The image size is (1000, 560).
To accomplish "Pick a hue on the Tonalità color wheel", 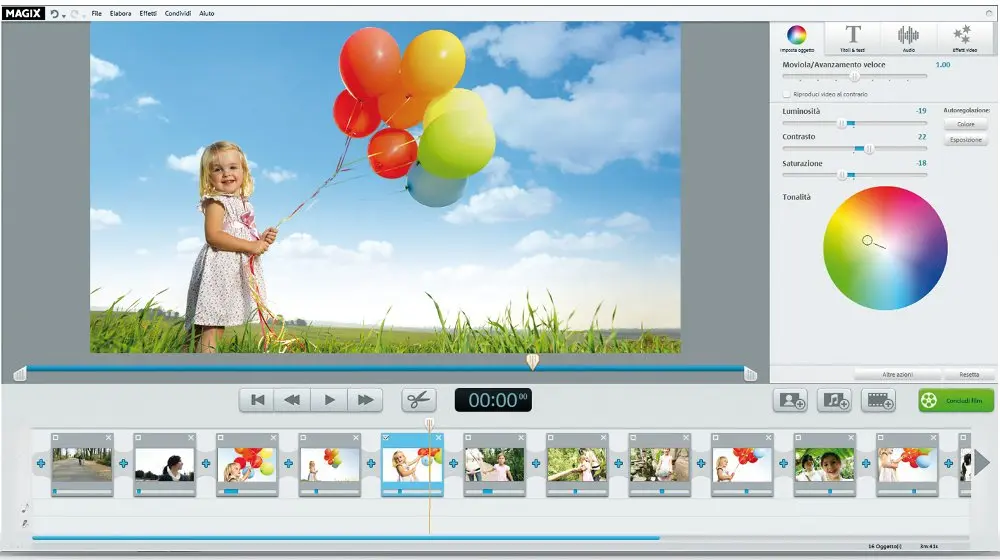I will click(x=885, y=248).
